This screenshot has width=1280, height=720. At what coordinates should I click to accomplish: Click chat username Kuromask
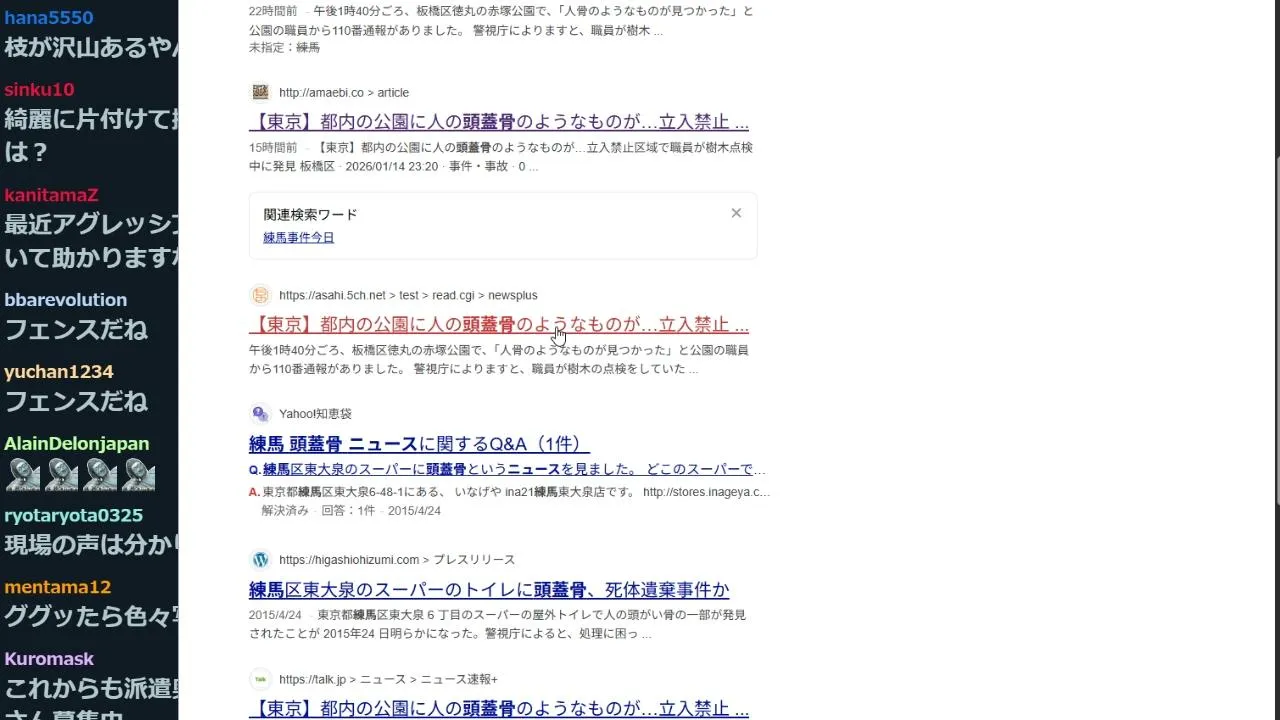point(49,659)
